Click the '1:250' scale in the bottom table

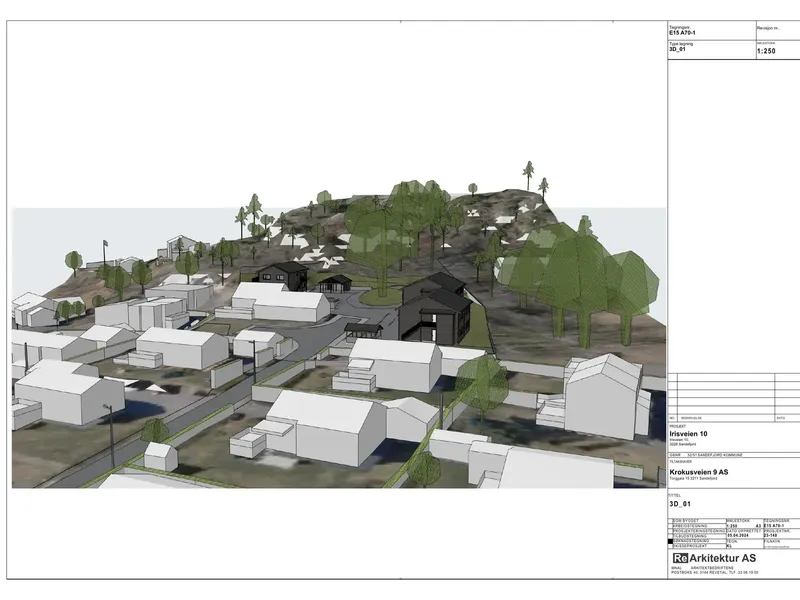click(x=732, y=526)
